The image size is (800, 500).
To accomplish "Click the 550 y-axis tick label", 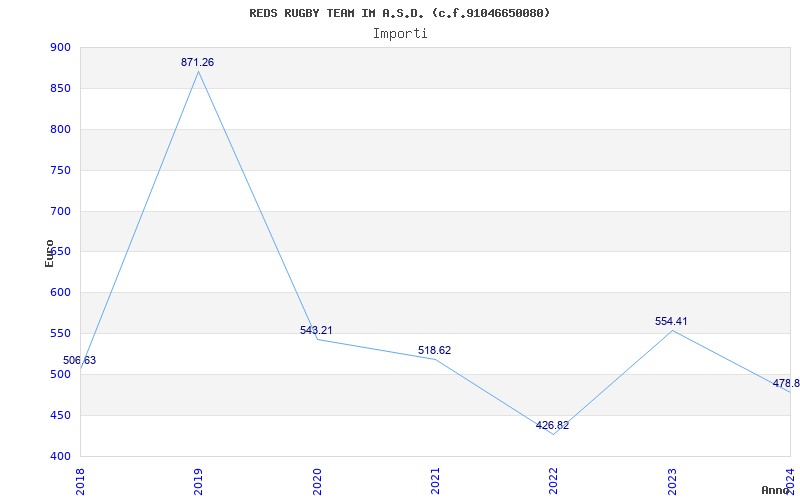I will (60, 333).
